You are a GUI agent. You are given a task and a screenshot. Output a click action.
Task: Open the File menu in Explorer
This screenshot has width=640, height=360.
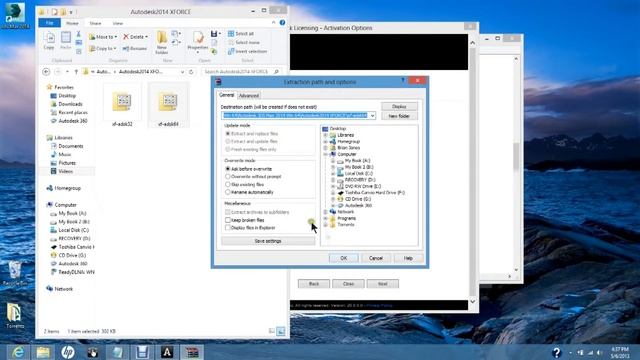click(x=49, y=23)
